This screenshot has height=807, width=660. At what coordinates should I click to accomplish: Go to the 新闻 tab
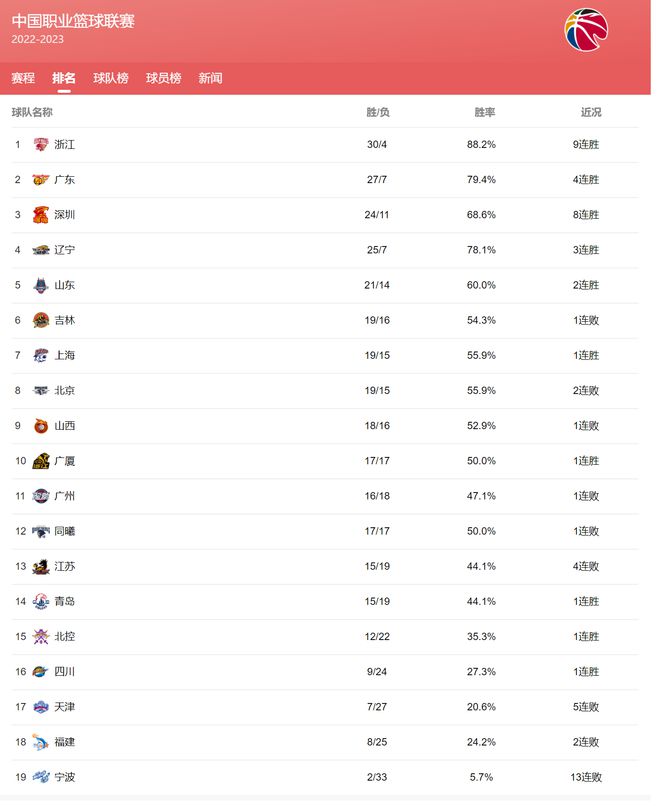[x=211, y=78]
